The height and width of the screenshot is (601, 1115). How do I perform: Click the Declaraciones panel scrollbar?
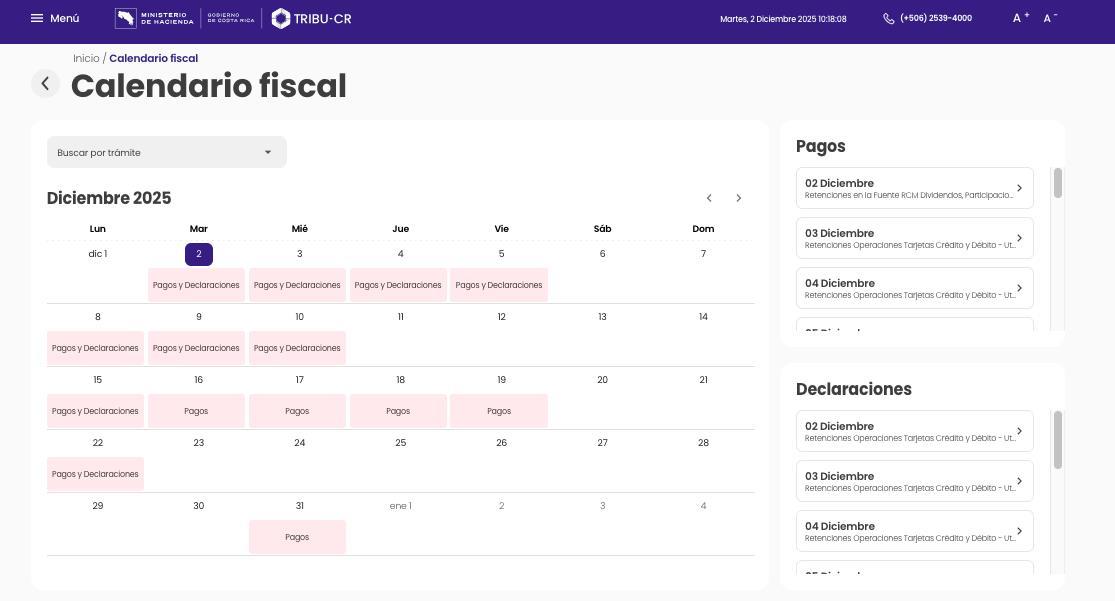pyautogui.click(x=1058, y=440)
